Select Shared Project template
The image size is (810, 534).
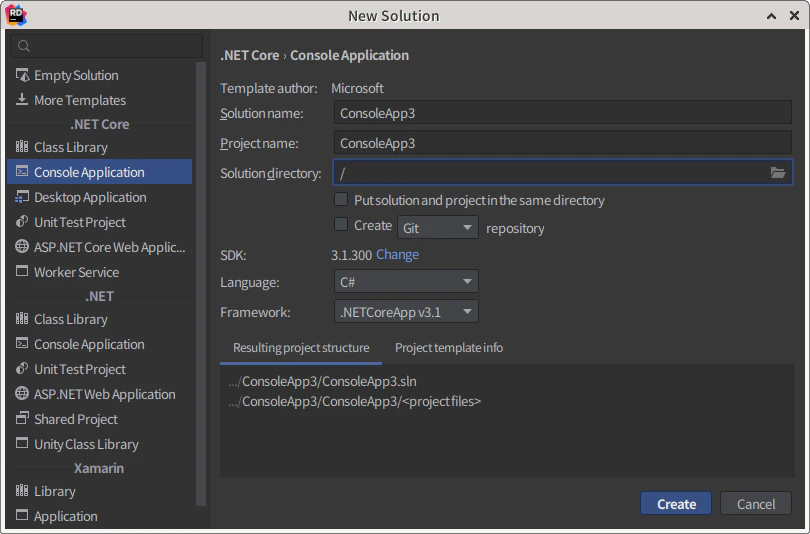(x=99, y=419)
